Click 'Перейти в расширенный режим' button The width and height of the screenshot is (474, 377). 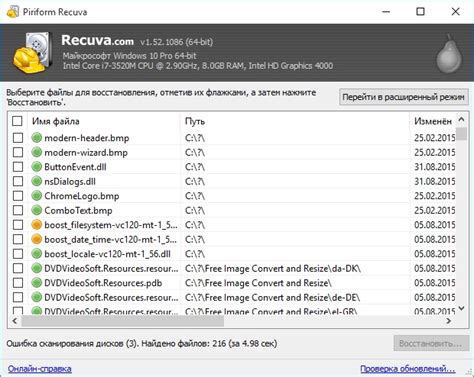404,97
